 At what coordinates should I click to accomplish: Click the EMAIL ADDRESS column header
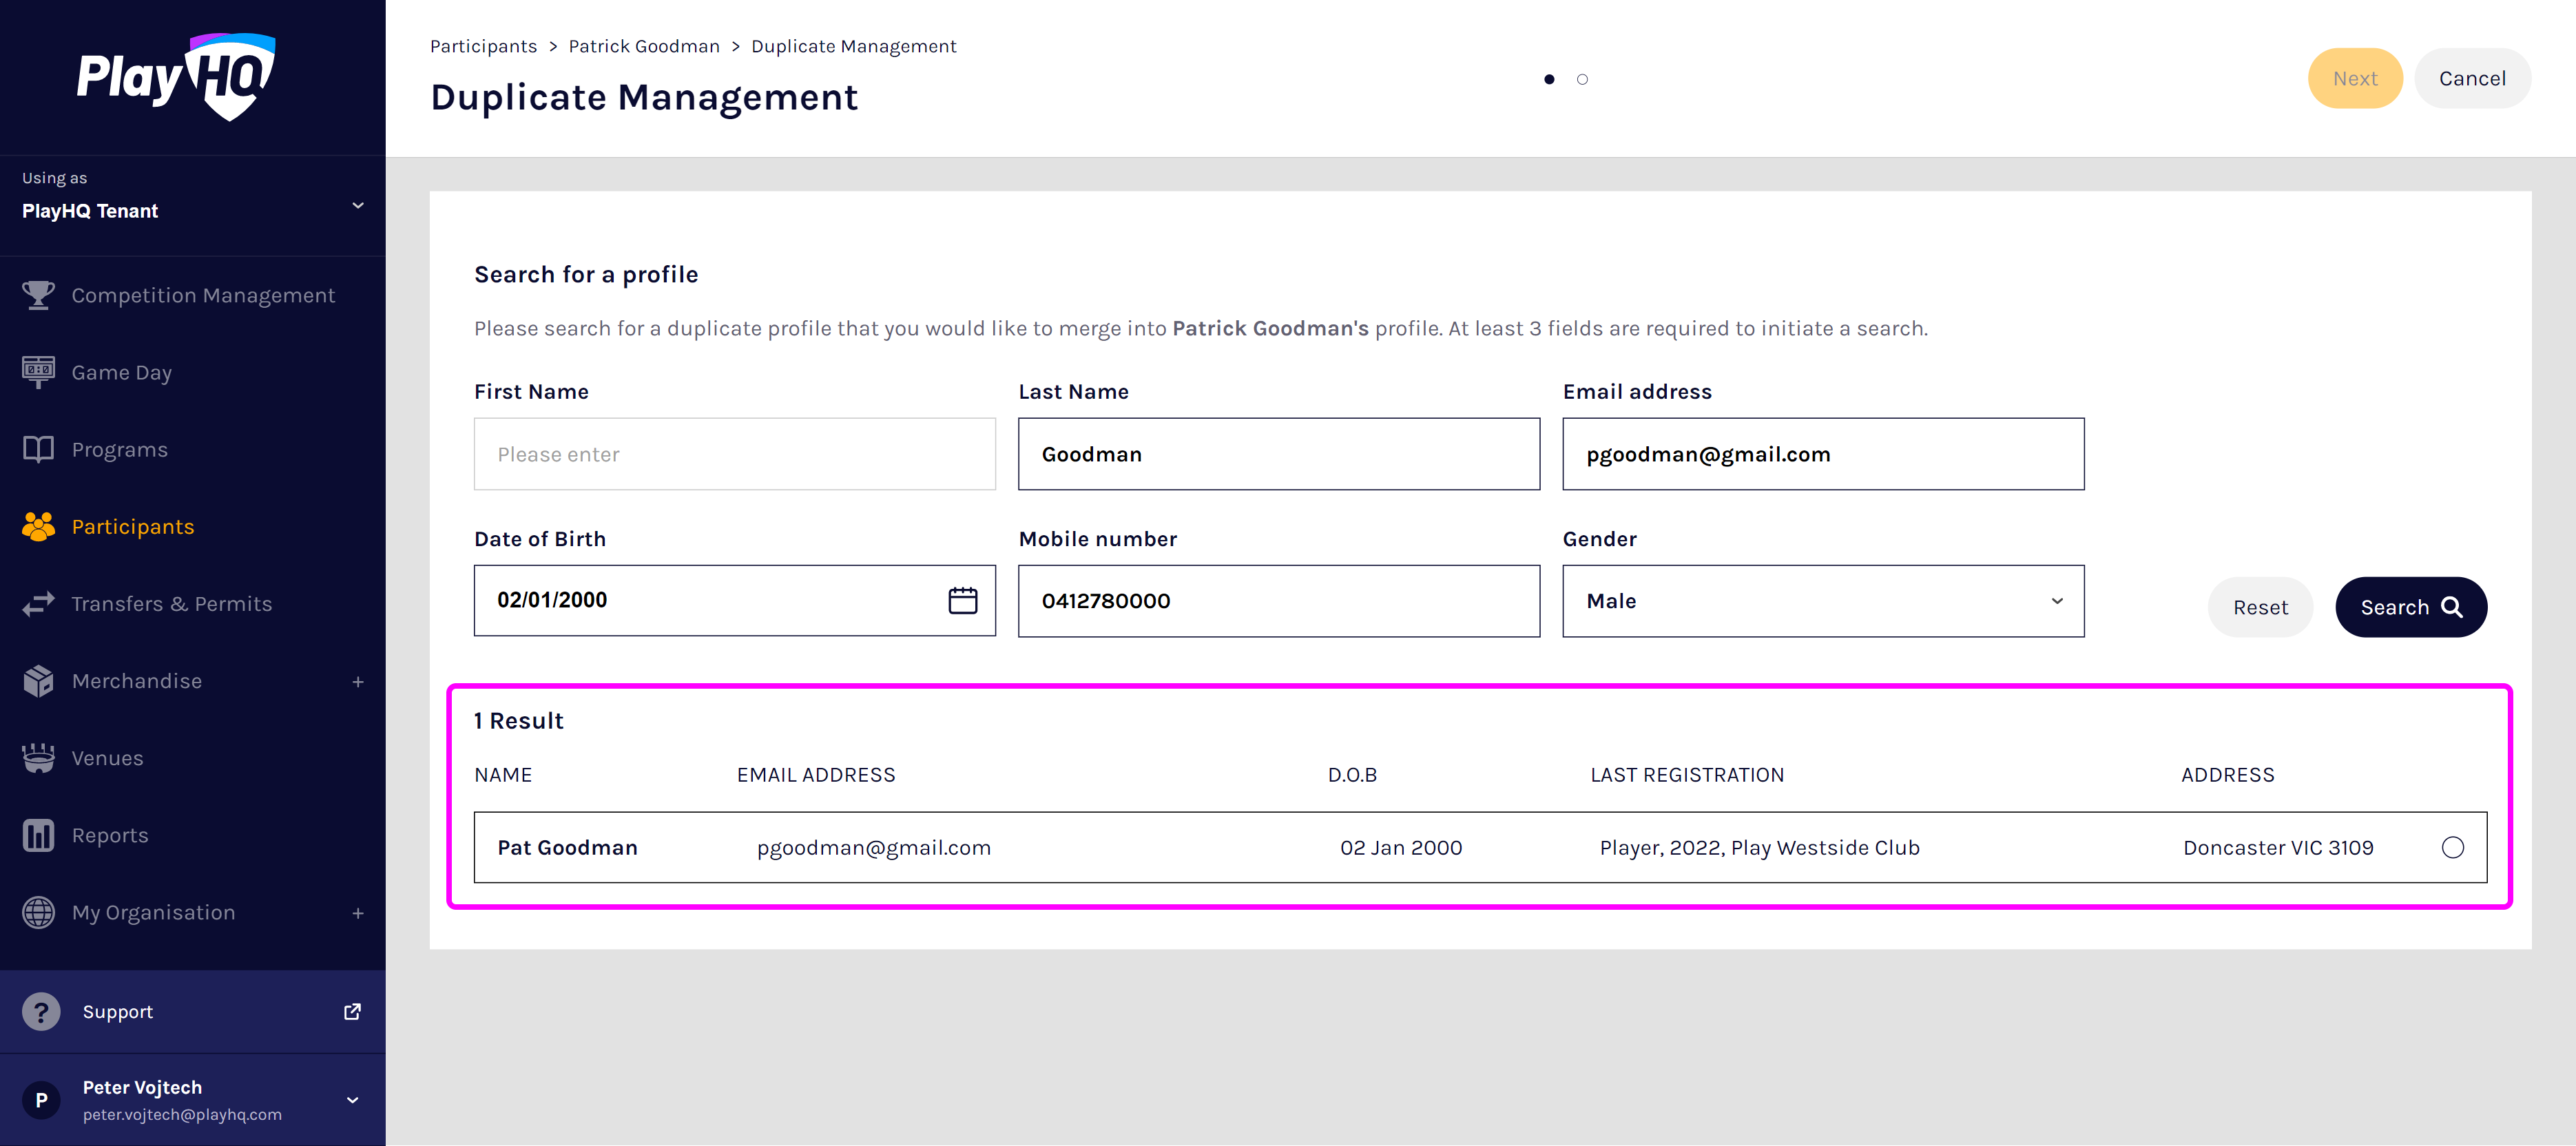click(x=815, y=775)
